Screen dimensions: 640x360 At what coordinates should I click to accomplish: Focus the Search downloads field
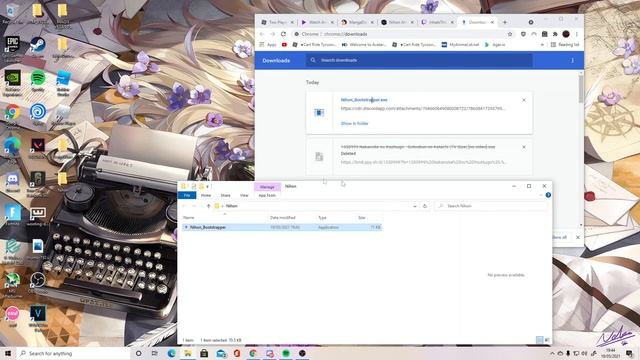pyautogui.click(x=420, y=60)
